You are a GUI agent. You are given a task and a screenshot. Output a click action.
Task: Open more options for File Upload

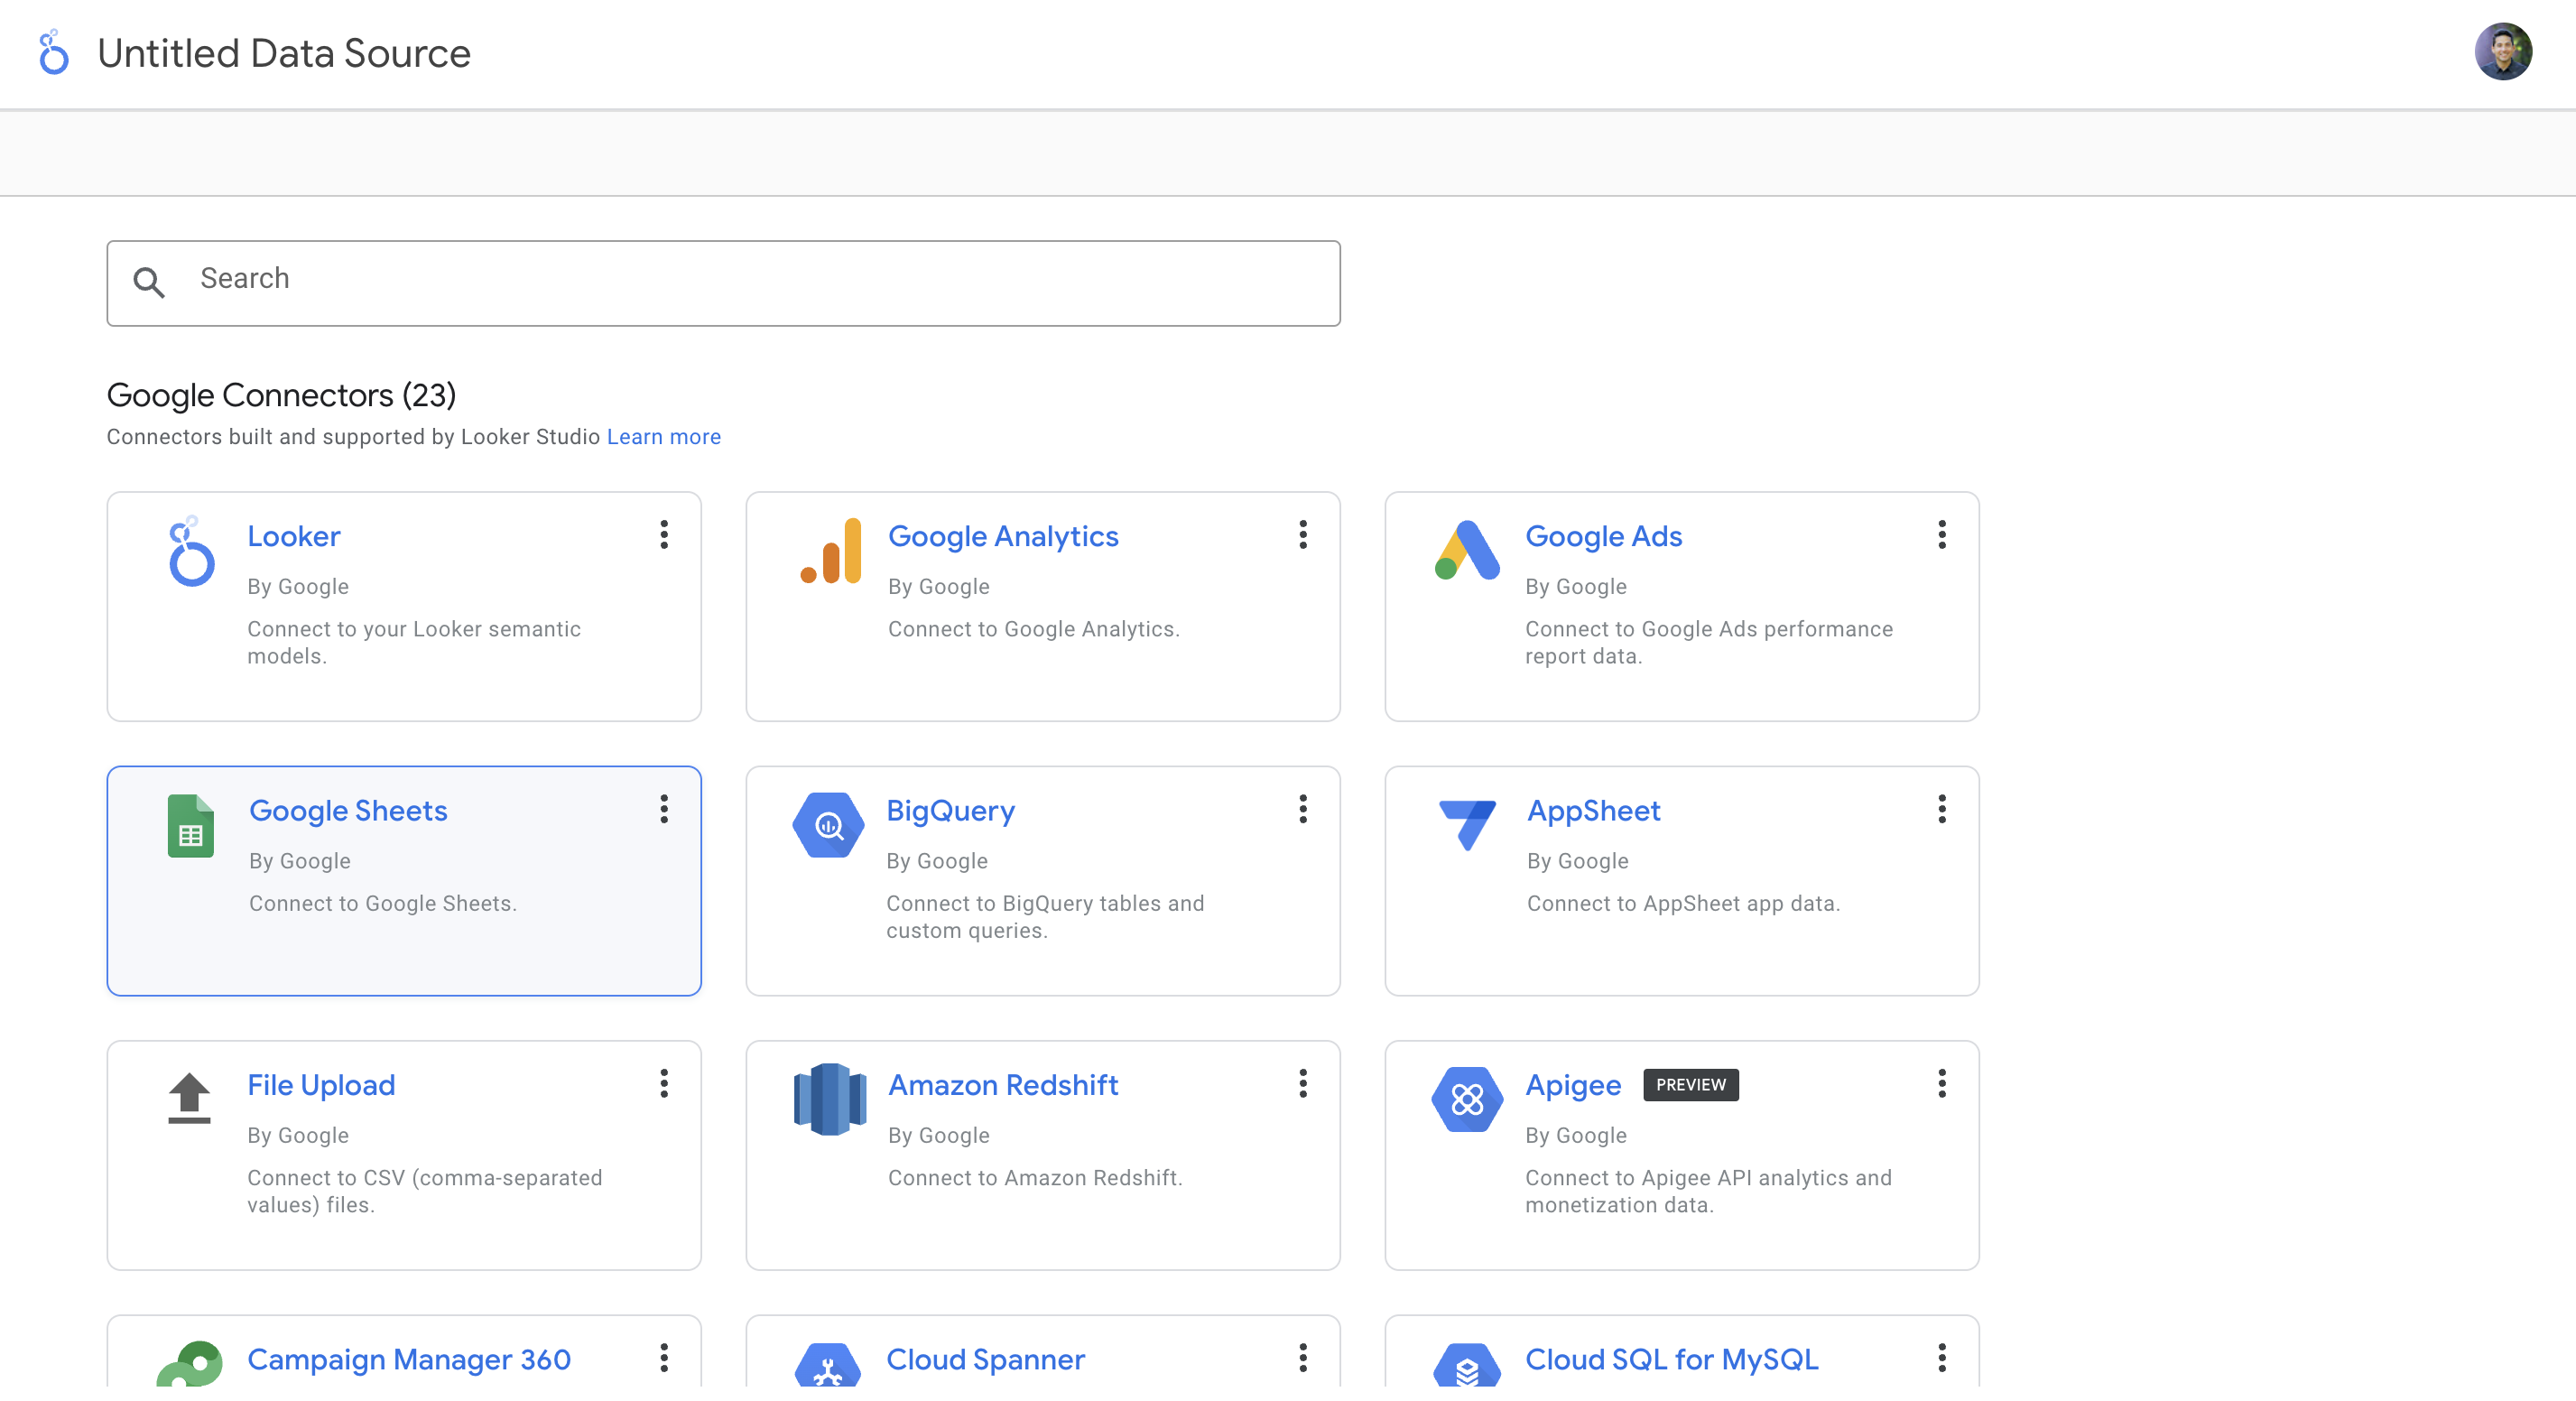point(664,1084)
